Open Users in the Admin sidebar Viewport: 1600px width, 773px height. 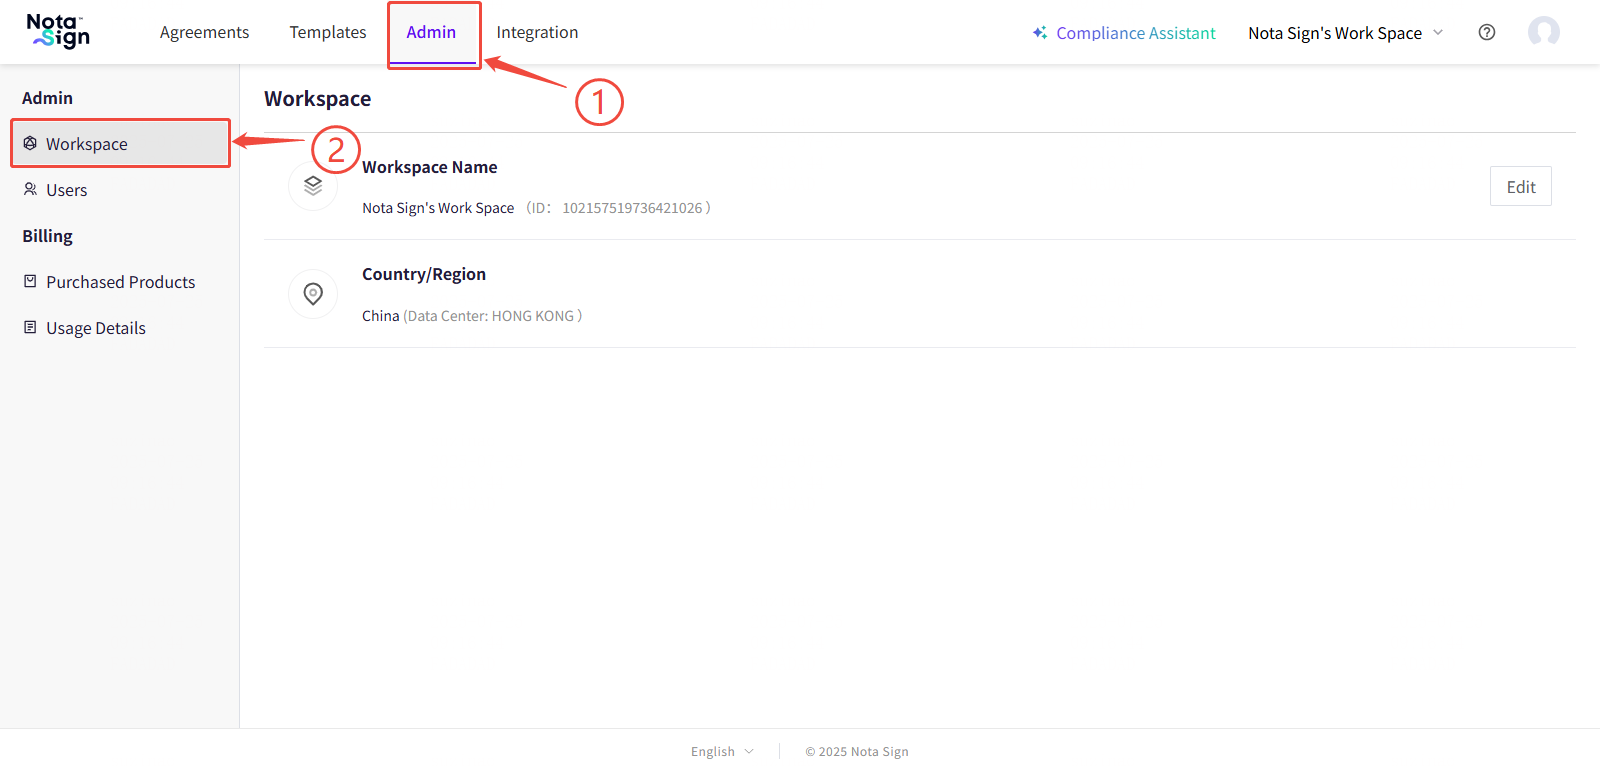(66, 190)
